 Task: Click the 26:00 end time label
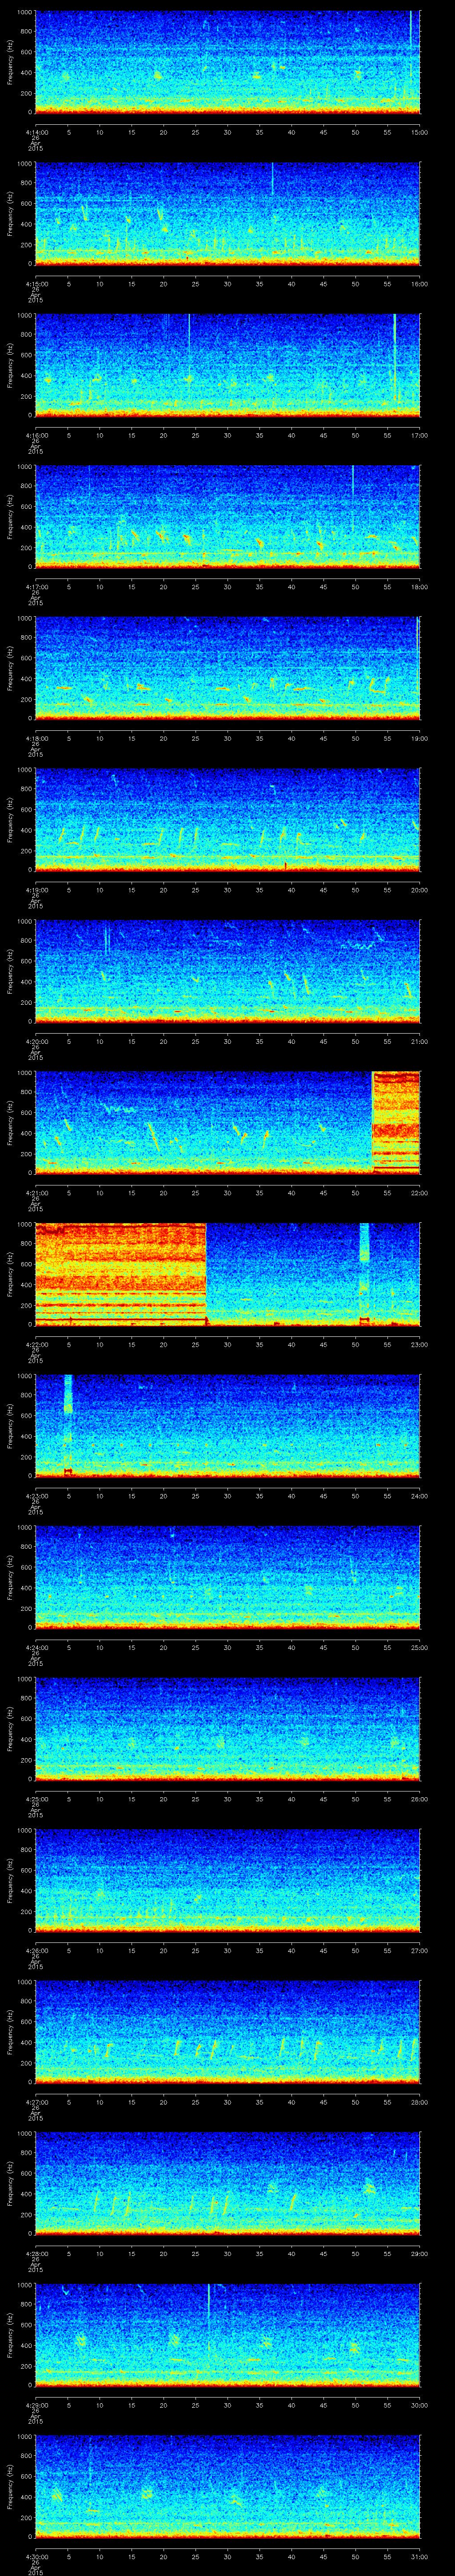[x=419, y=1799]
